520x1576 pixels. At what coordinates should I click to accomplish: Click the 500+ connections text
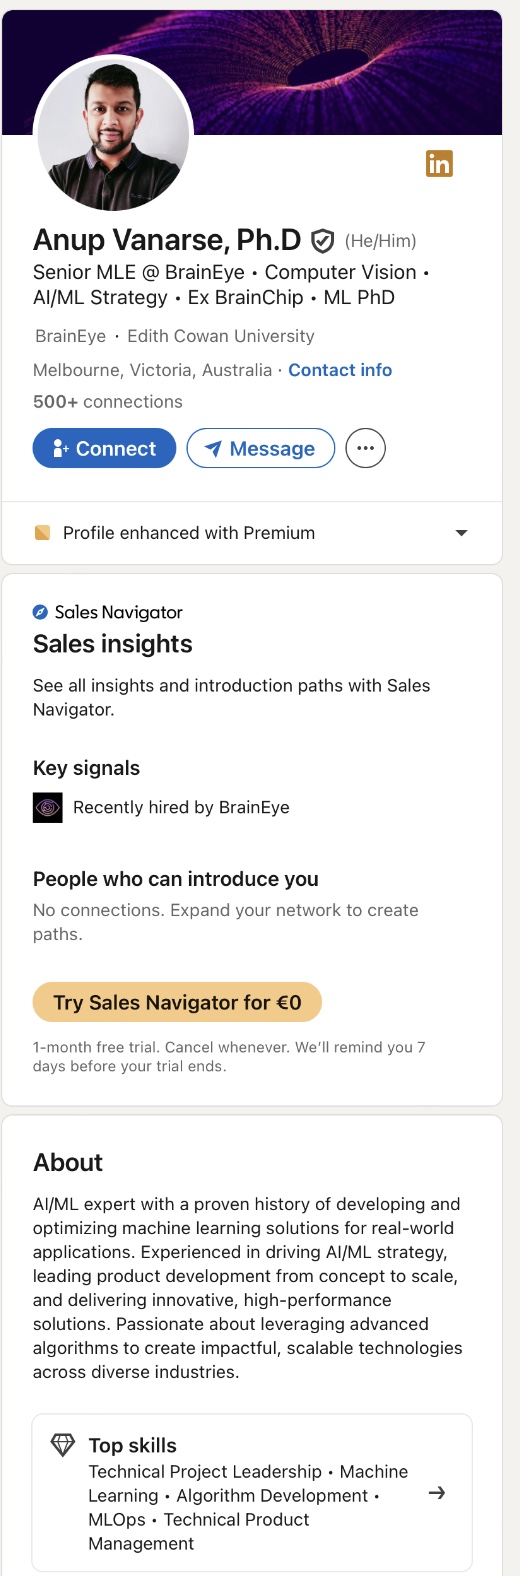[108, 402]
